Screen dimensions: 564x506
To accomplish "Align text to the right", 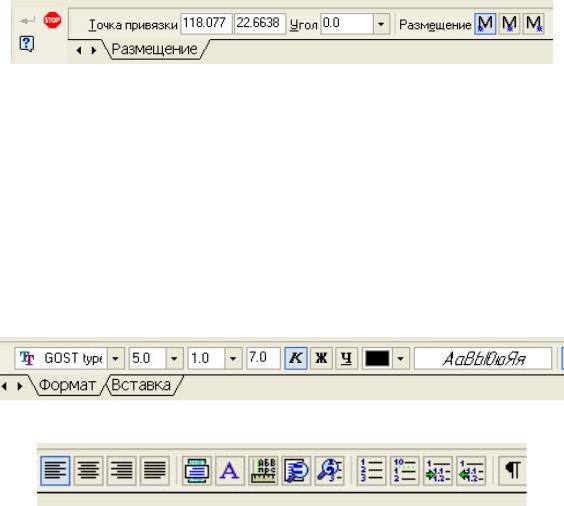I will pyautogui.click(x=121, y=470).
